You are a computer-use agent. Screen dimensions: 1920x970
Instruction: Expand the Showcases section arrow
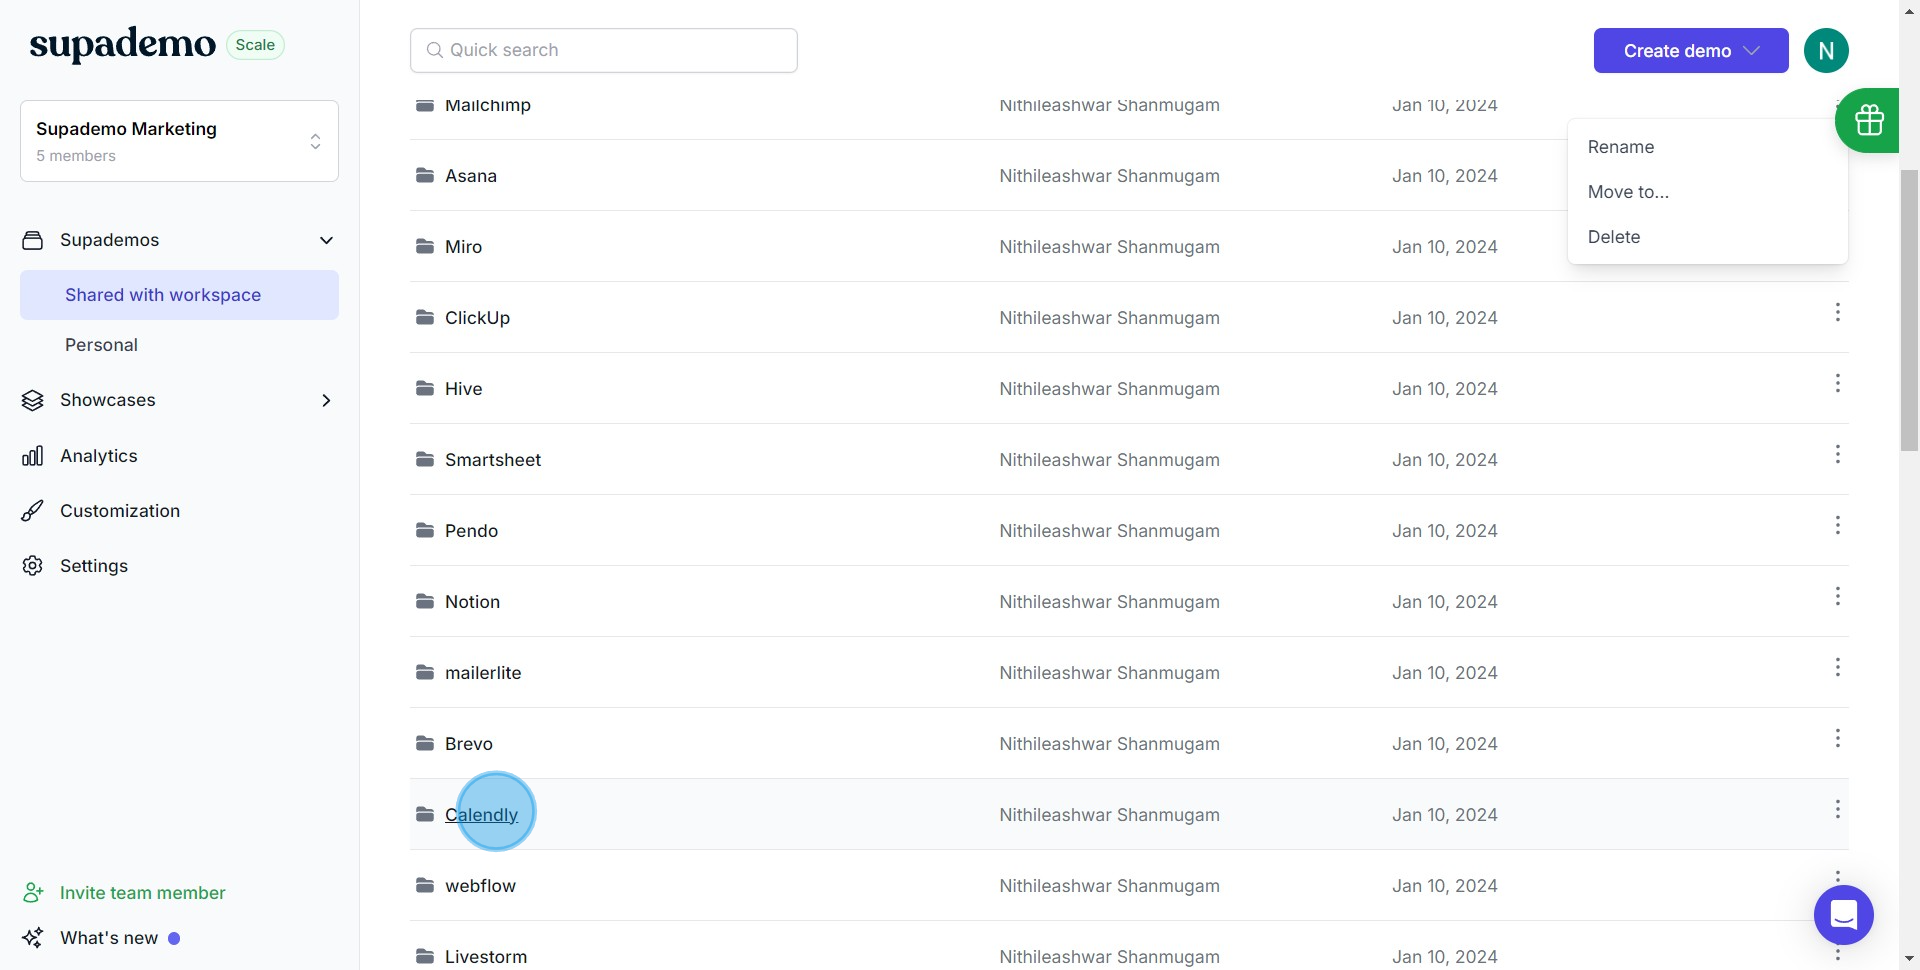pyautogui.click(x=326, y=400)
